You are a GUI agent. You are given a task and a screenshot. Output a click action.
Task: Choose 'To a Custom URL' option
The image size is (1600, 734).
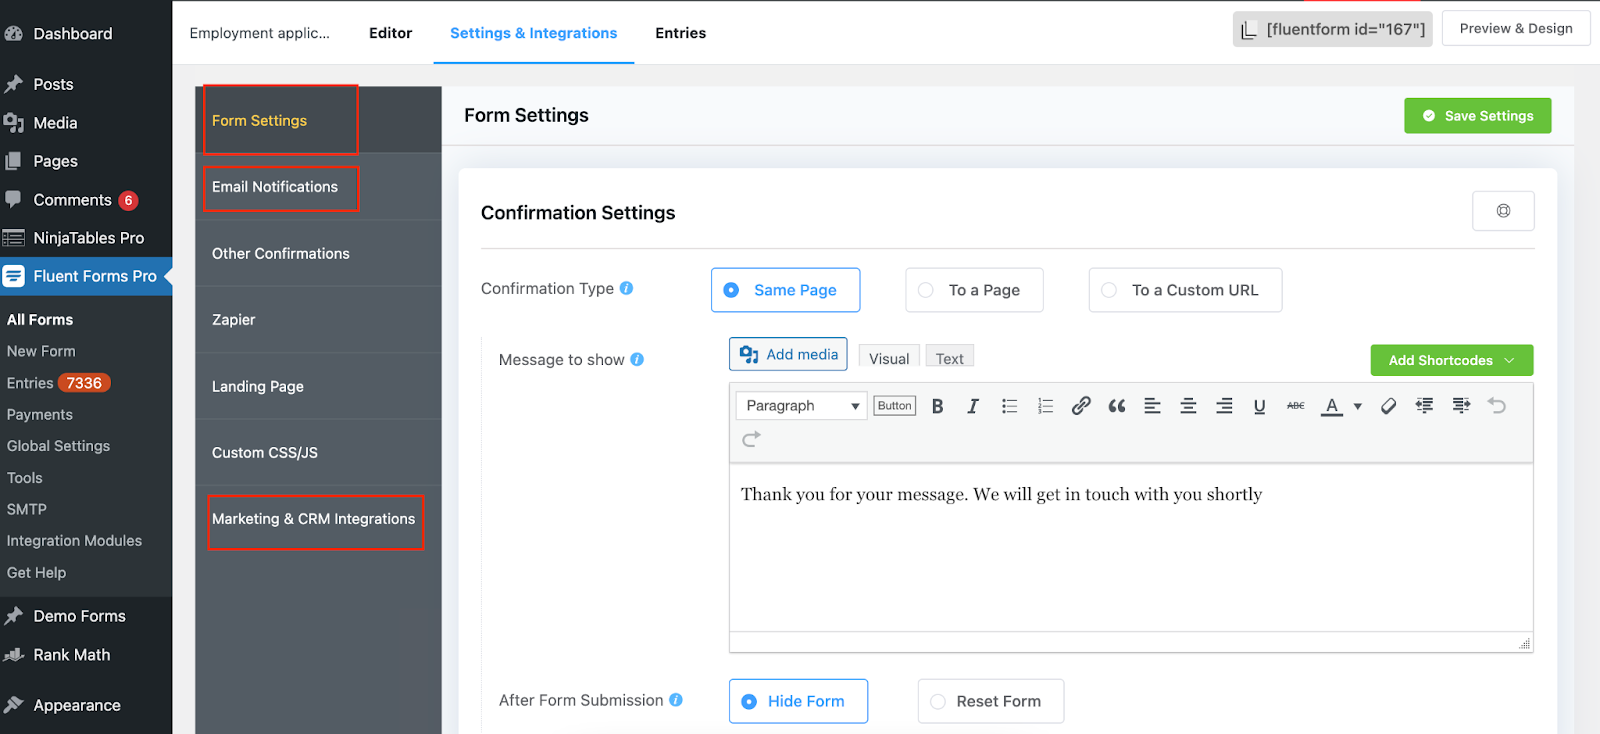point(1185,290)
